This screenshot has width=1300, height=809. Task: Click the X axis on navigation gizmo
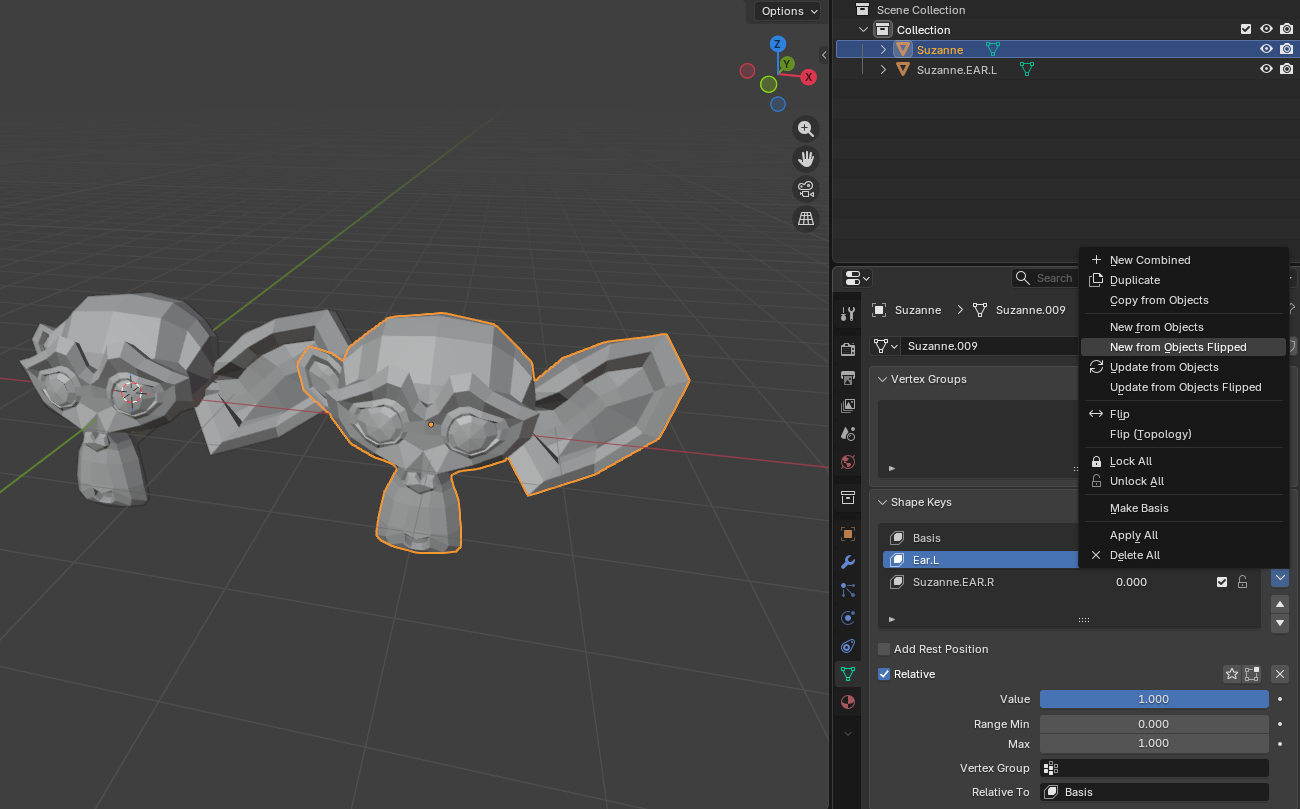808,76
